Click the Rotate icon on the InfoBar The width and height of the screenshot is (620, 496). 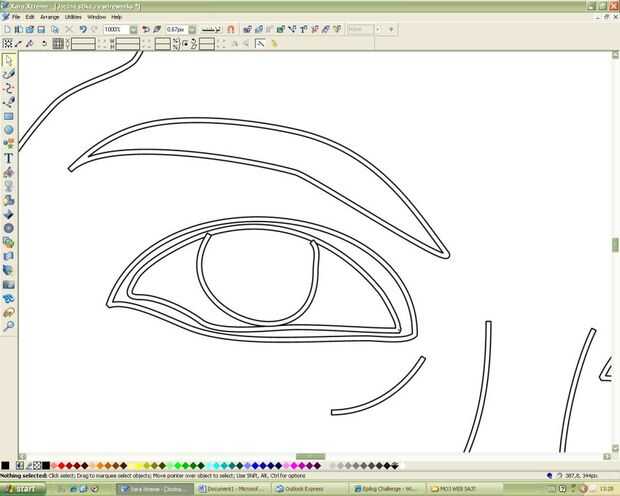point(44,44)
